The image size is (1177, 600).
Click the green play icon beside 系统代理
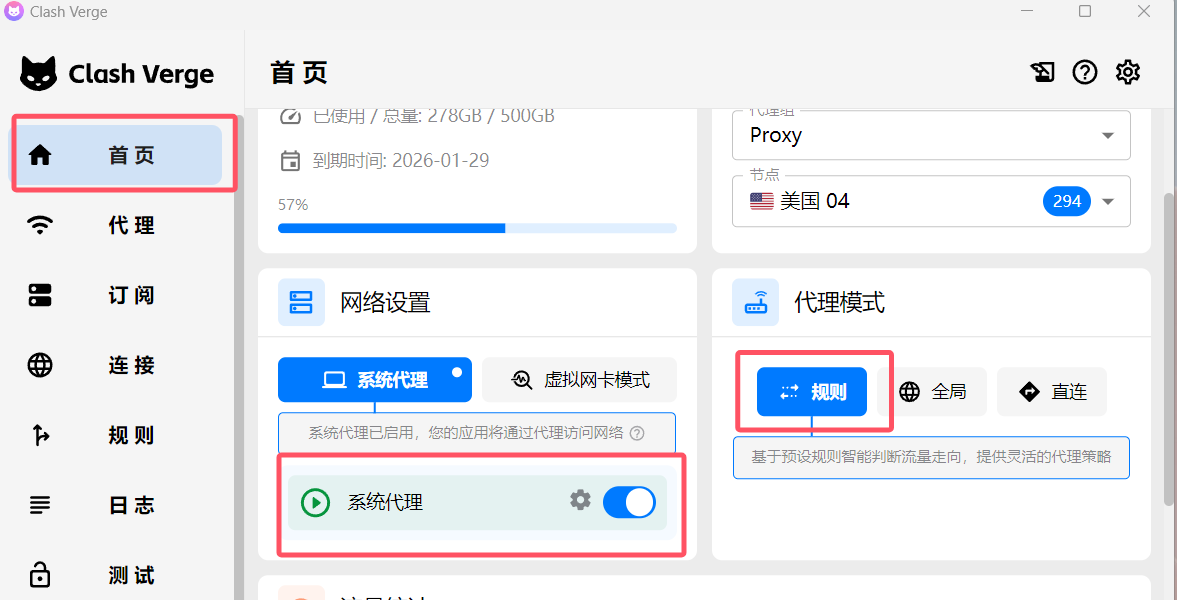(315, 502)
